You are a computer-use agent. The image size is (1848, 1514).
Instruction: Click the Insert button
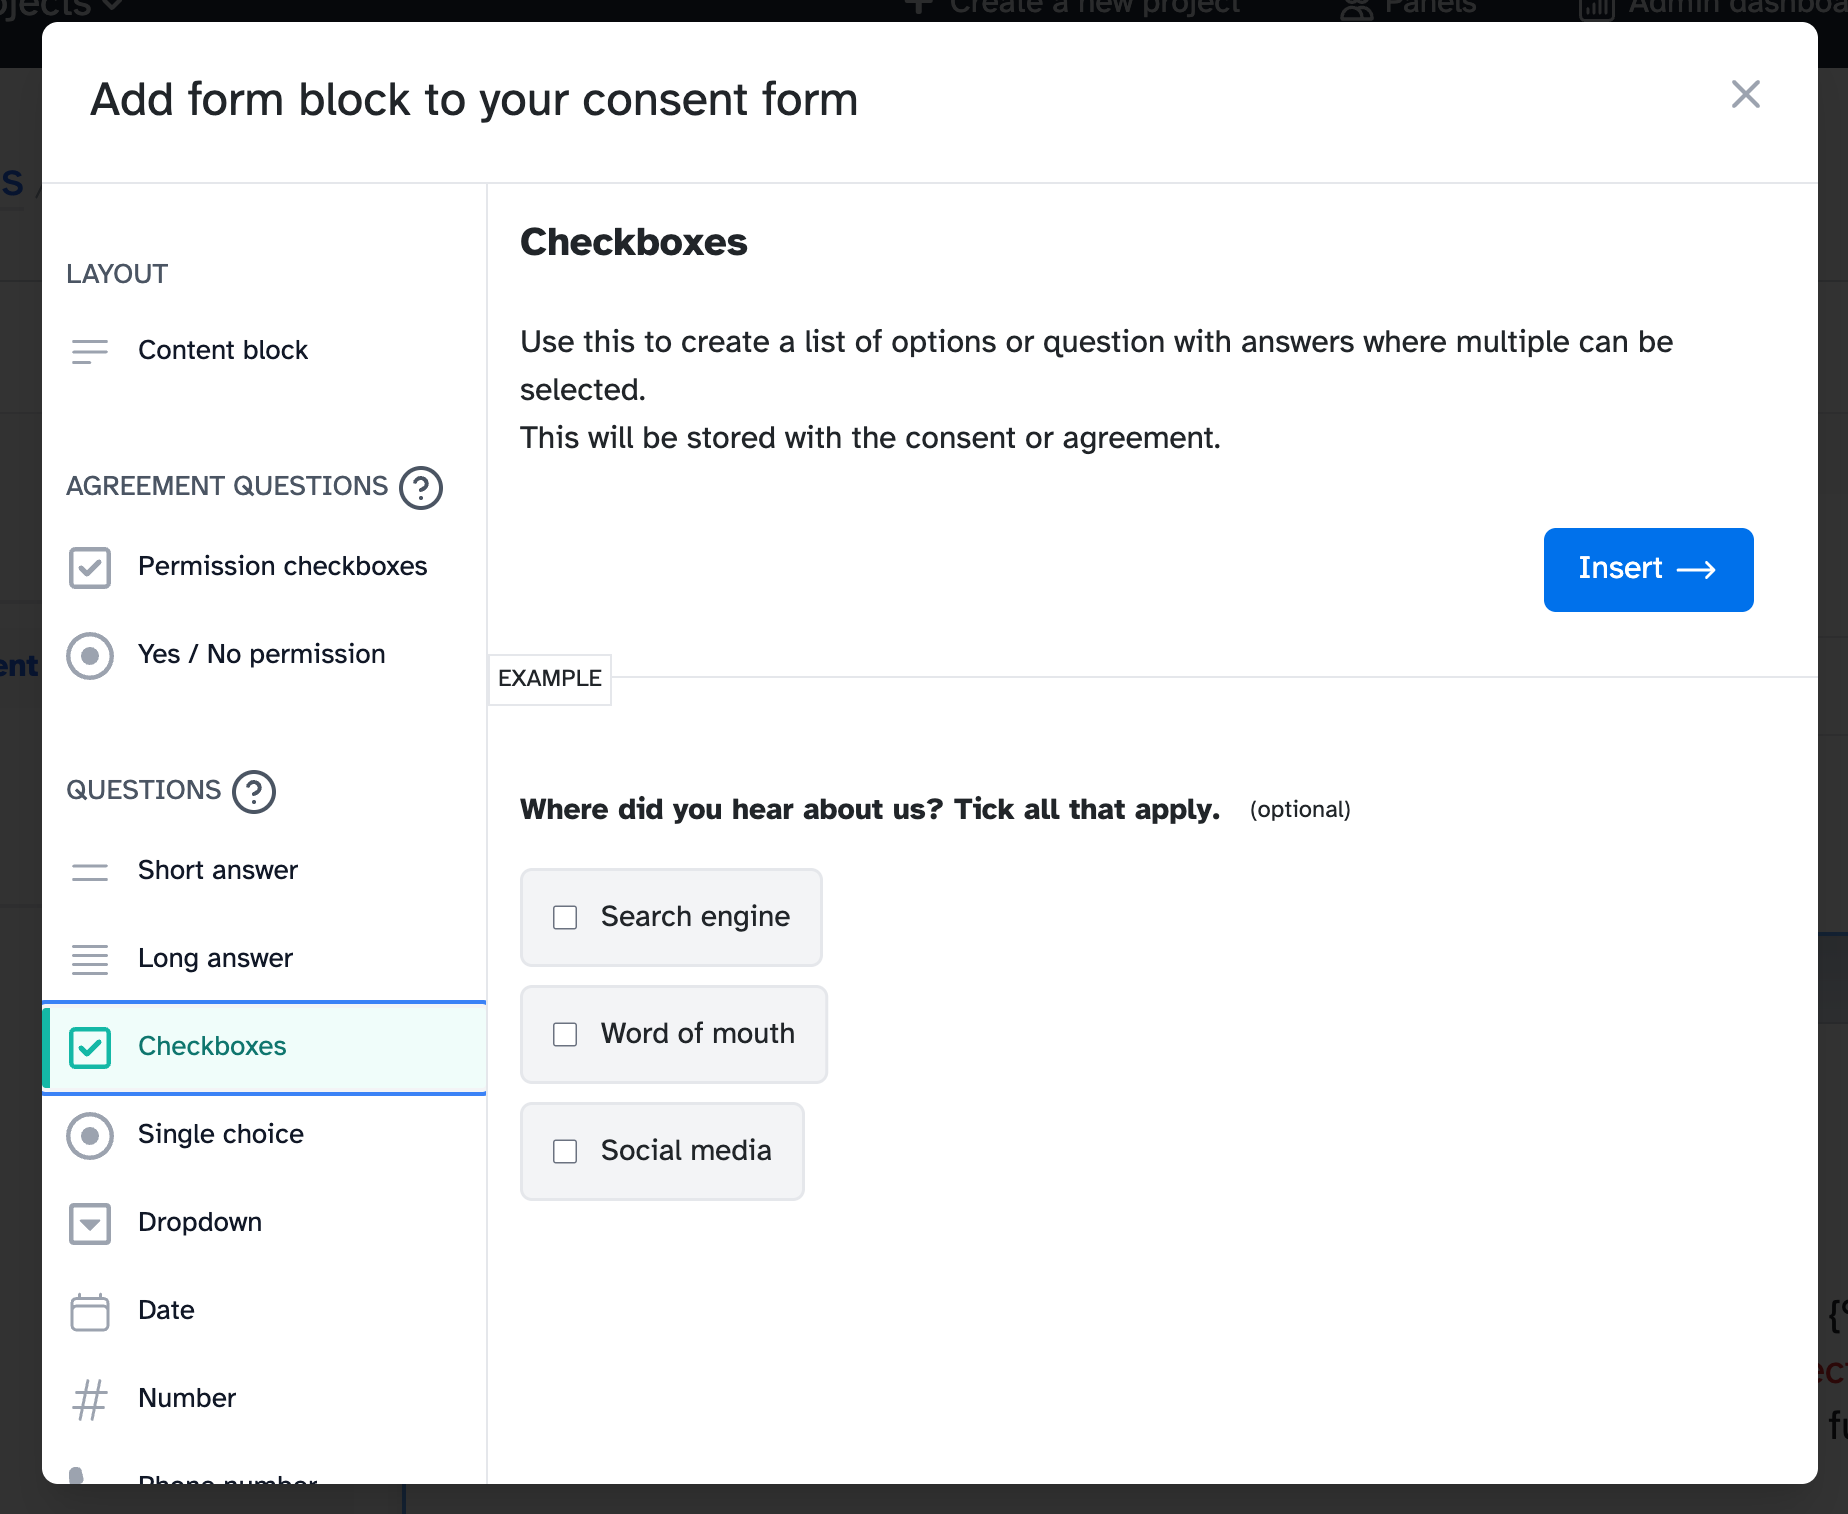click(x=1648, y=569)
